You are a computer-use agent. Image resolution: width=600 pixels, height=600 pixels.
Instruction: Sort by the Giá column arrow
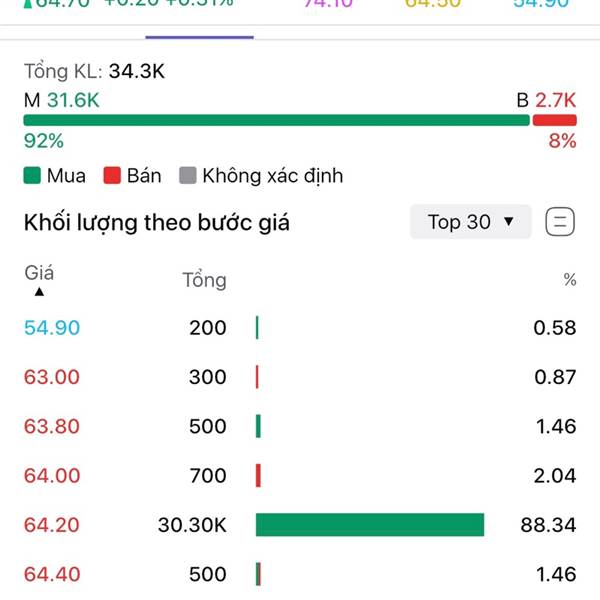pos(39,292)
